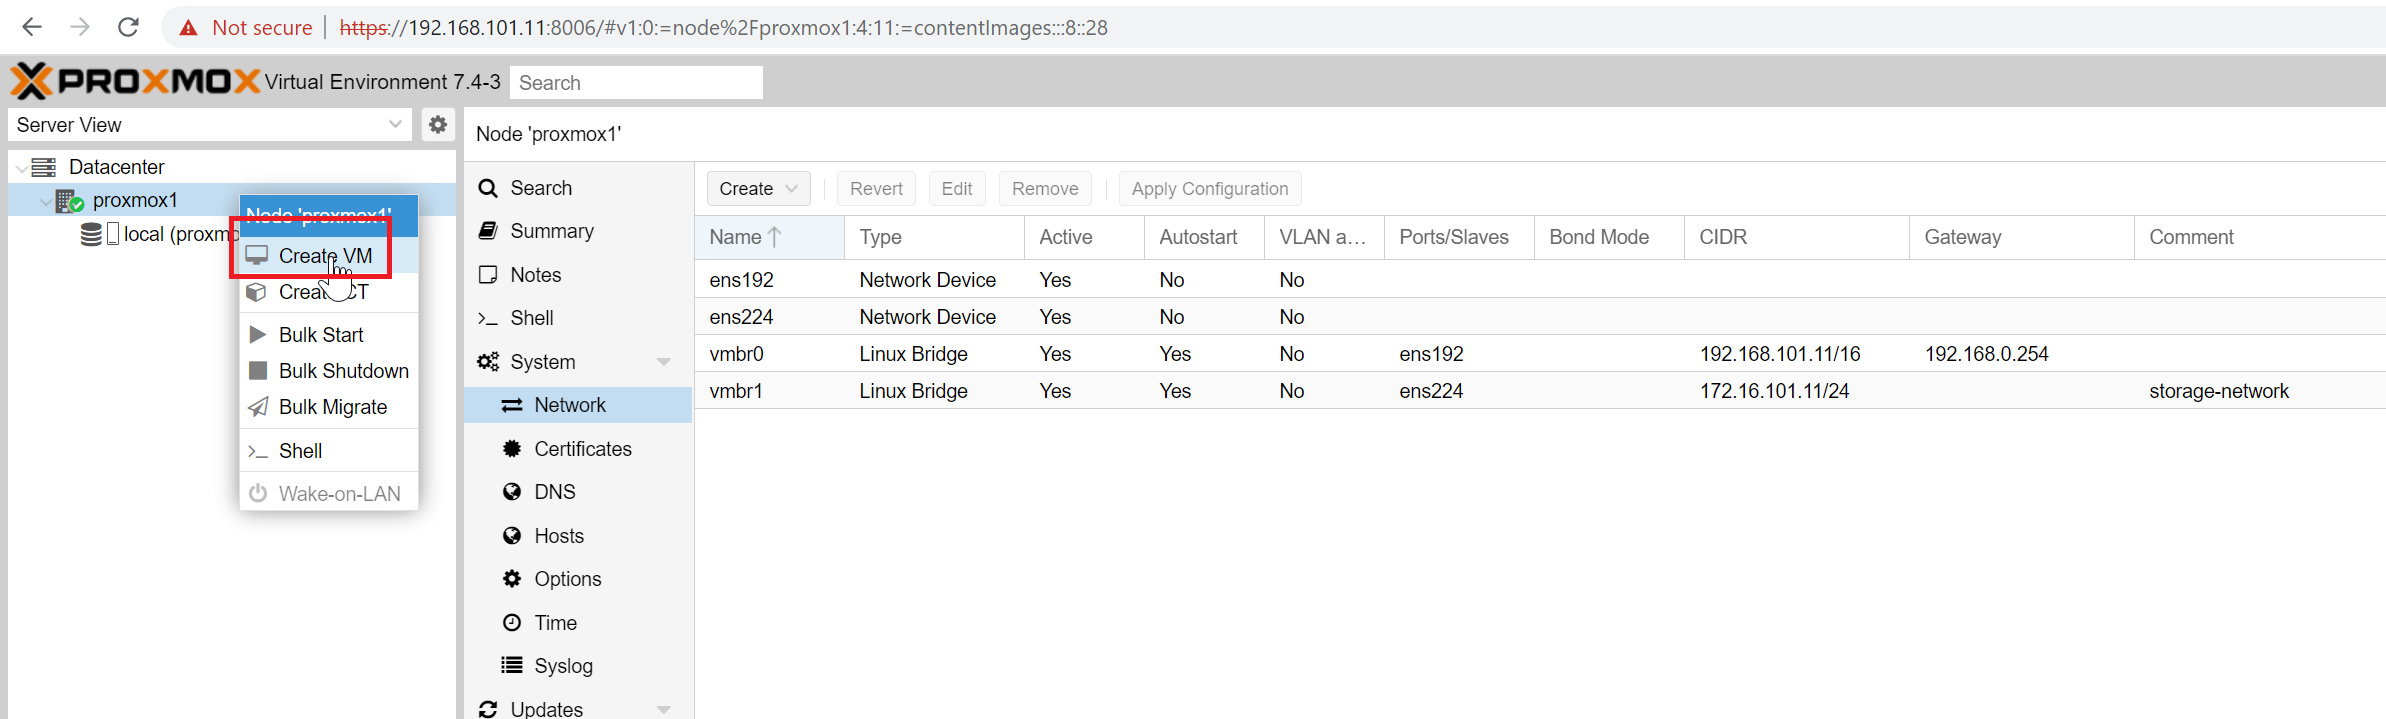Image resolution: width=2386 pixels, height=719 pixels.
Task: Click the Gateway column header
Action: pos(2022,237)
